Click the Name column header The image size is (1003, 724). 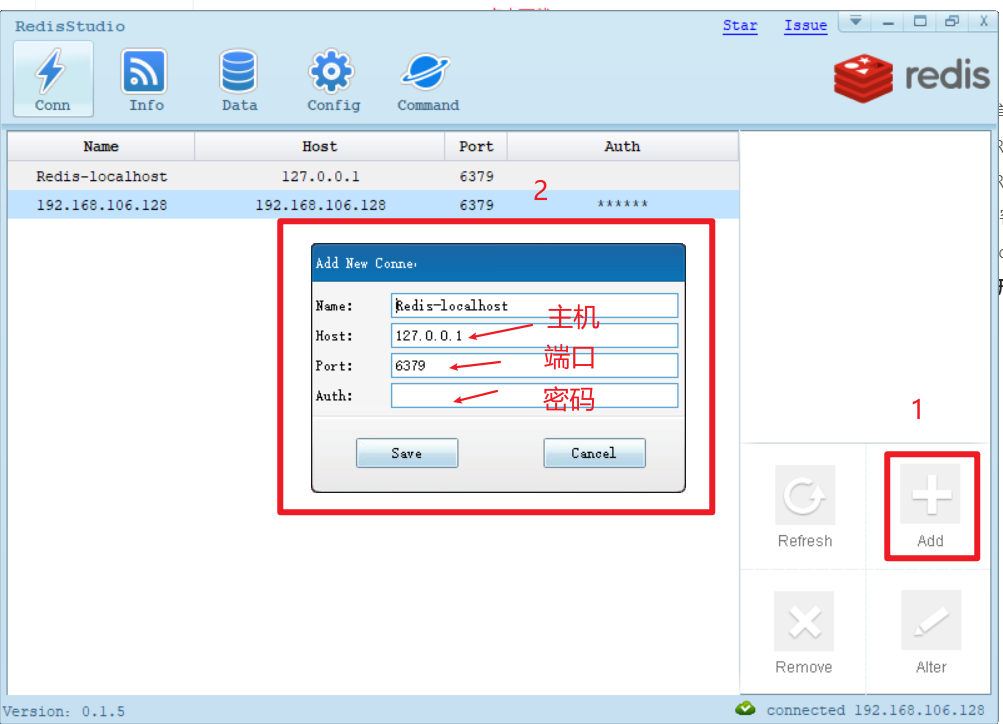pos(101,146)
